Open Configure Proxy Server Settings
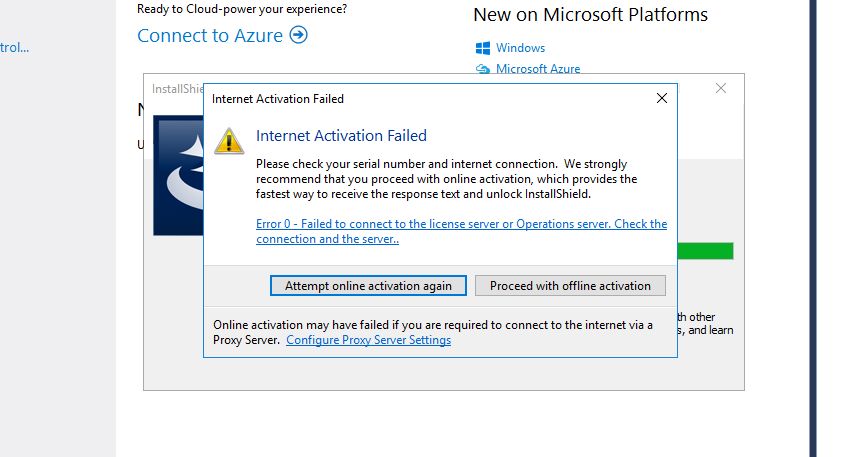This screenshot has width=865, height=457. point(368,340)
